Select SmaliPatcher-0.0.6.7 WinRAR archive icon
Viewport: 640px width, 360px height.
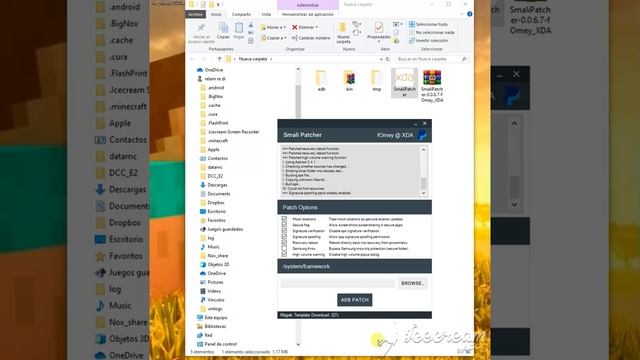[x=432, y=77]
